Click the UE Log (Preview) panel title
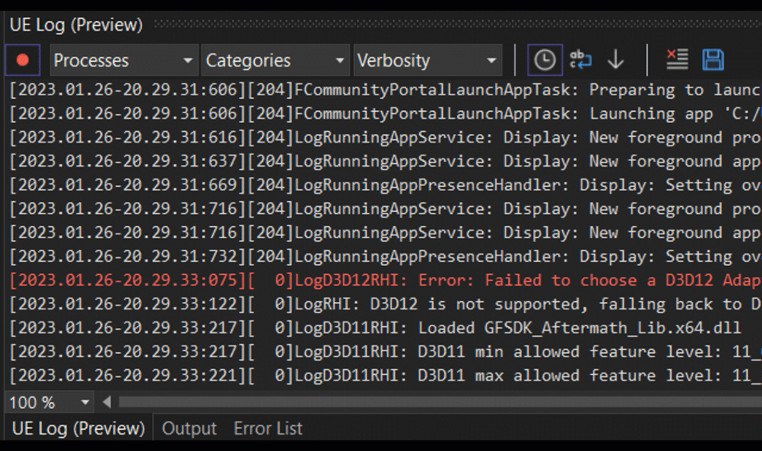This screenshot has height=451, width=762. (x=76, y=24)
